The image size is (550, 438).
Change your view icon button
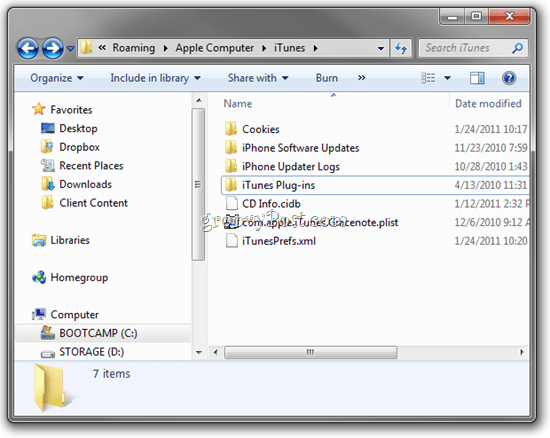428,78
